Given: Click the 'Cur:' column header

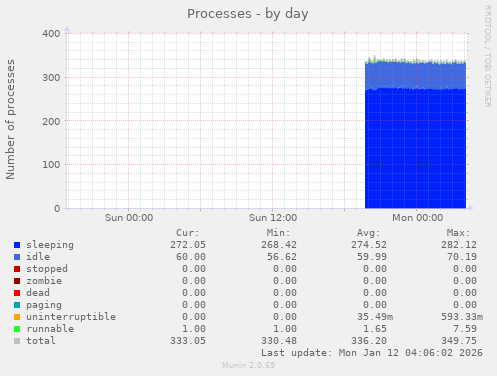Looking at the screenshot, I should point(188,233).
